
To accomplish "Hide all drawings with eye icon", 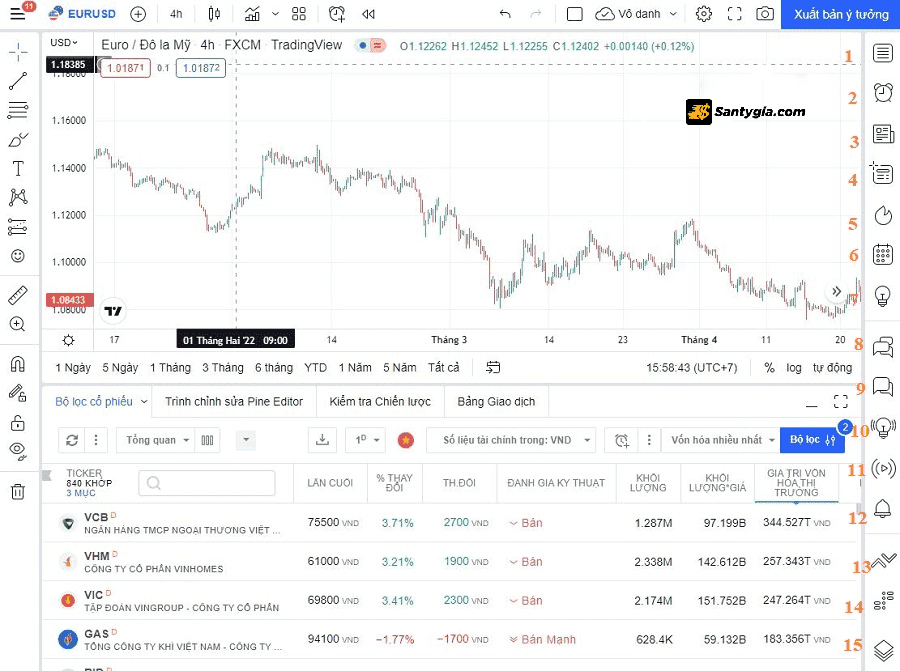I will pyautogui.click(x=18, y=452).
